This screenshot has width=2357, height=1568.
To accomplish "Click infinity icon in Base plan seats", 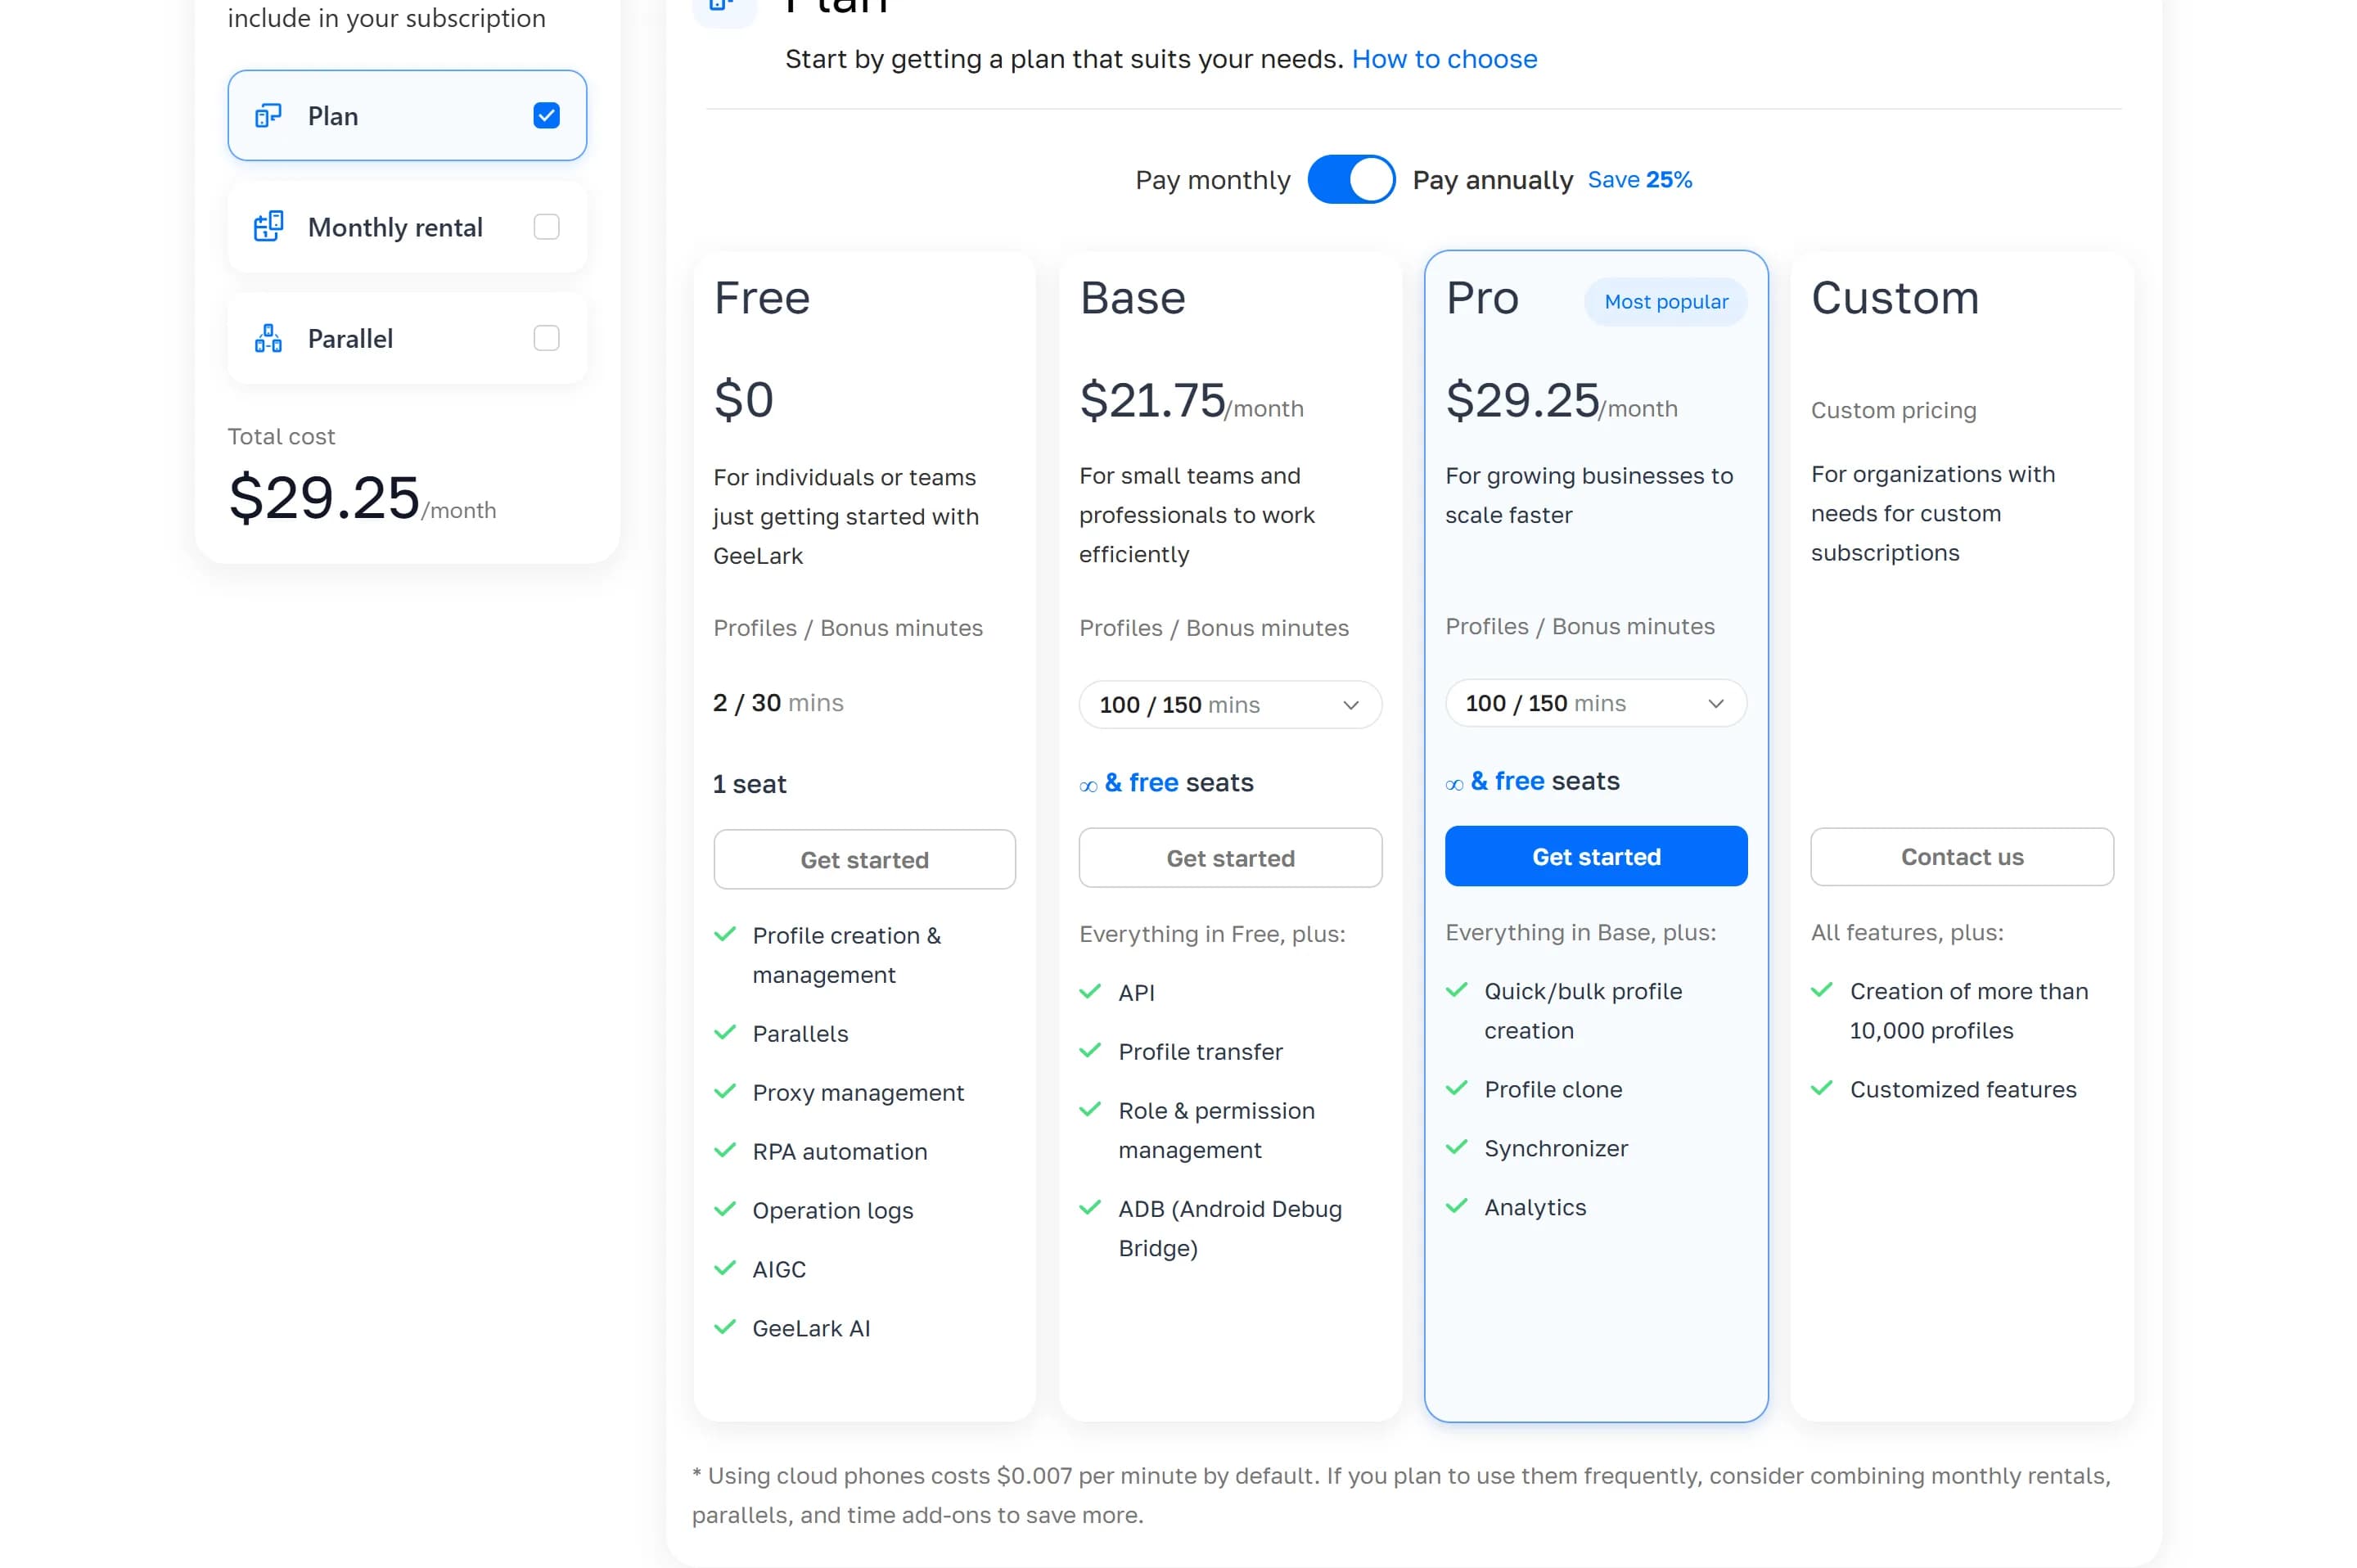I will point(1088,787).
